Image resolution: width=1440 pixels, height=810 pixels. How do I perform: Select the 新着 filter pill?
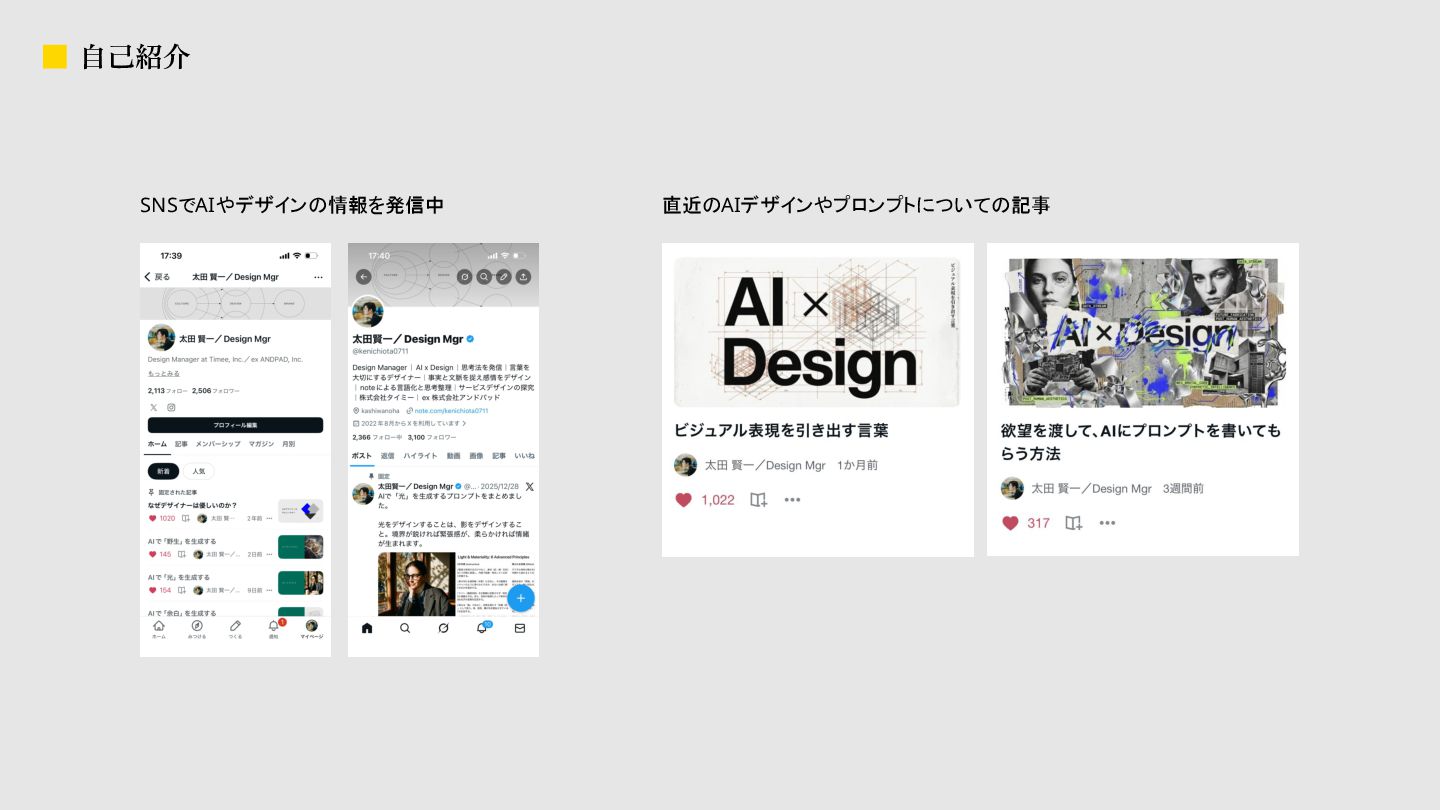[163, 471]
